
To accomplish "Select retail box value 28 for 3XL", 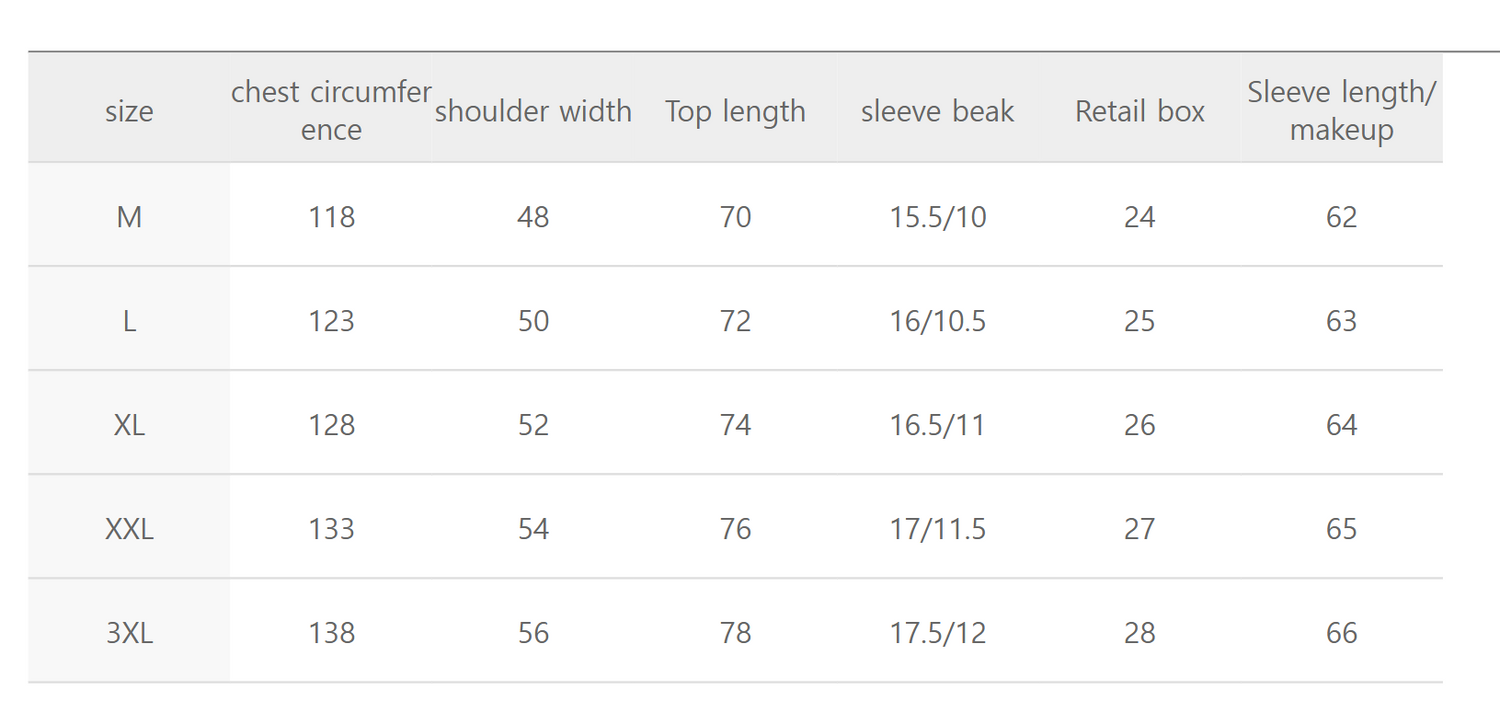I will pyautogui.click(x=1139, y=633).
